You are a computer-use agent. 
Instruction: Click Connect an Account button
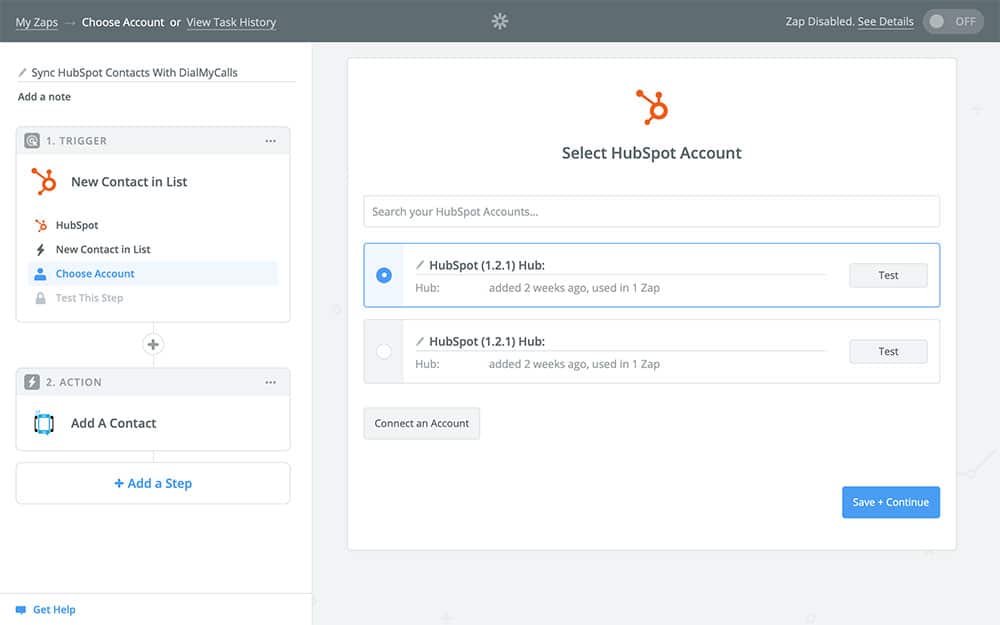pos(421,423)
